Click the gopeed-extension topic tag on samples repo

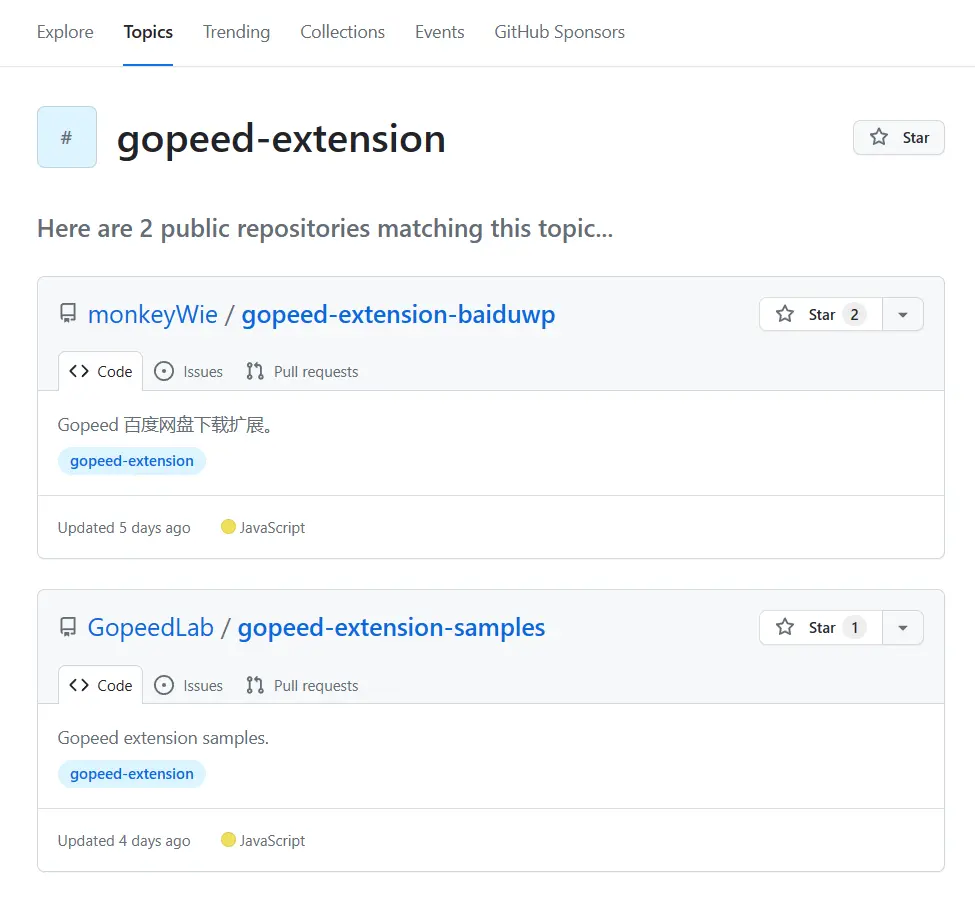point(131,773)
